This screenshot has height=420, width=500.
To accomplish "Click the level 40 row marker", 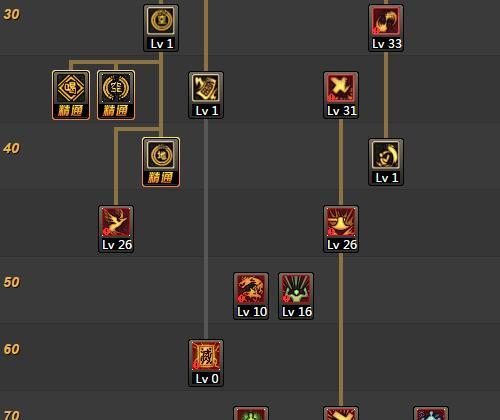I will tap(11, 148).
